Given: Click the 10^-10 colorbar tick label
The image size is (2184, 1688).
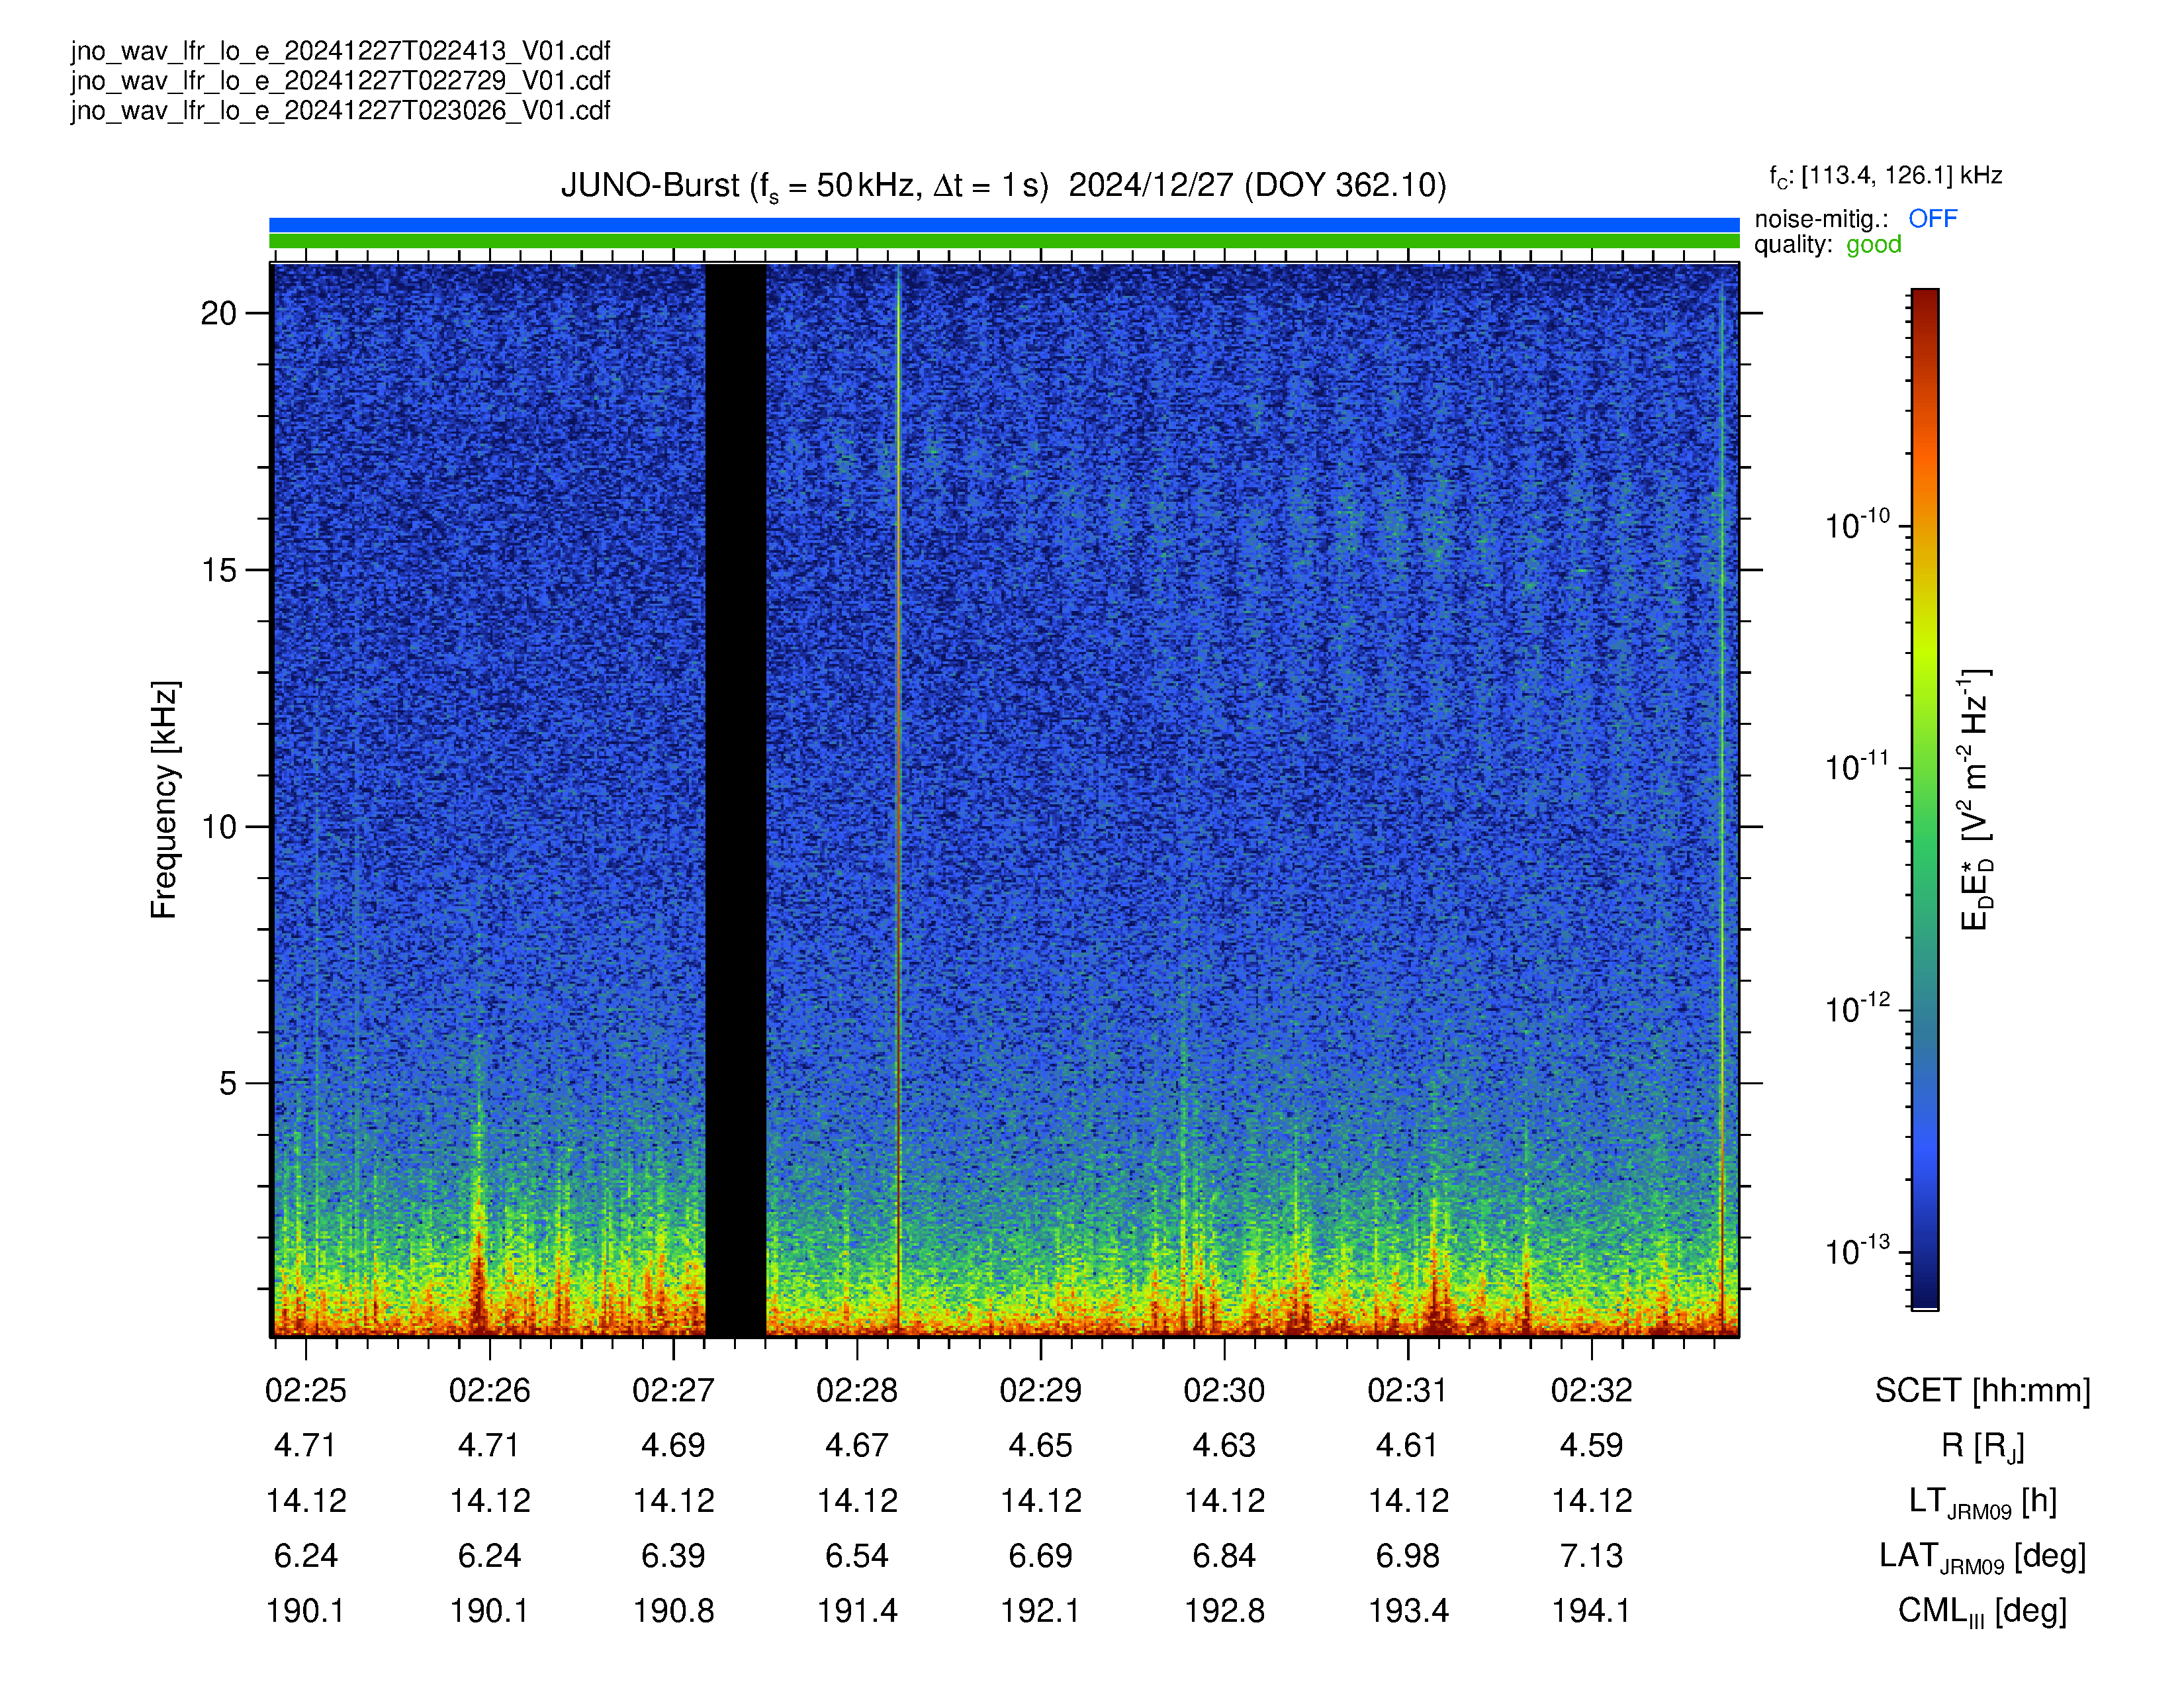Looking at the screenshot, I should (1858, 524).
